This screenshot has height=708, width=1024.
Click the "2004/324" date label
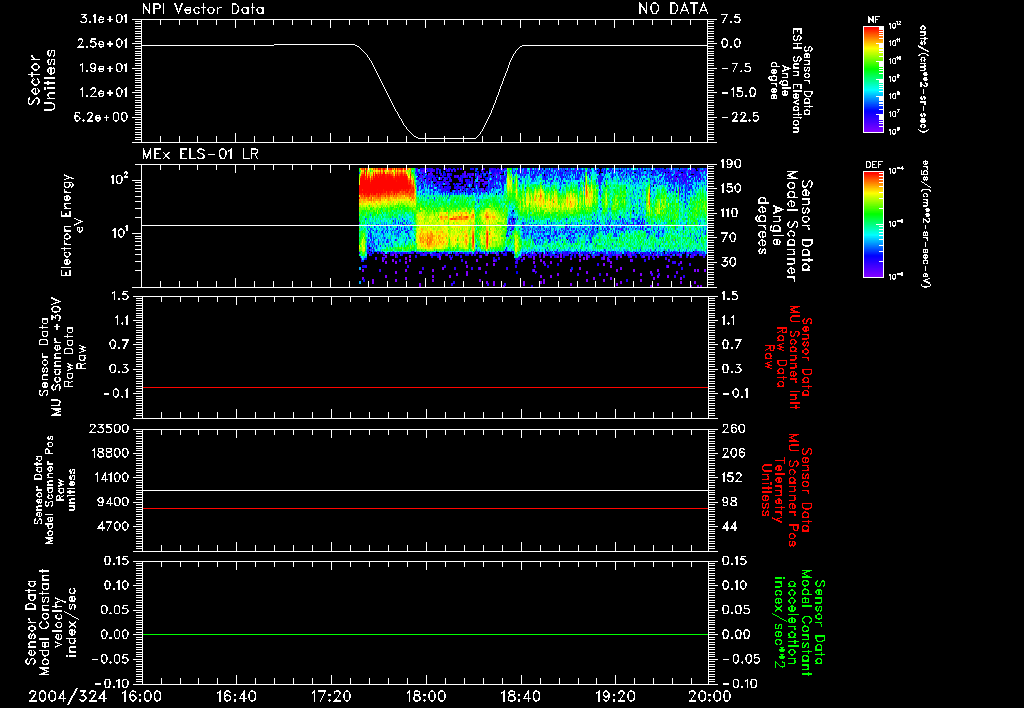coord(67,696)
